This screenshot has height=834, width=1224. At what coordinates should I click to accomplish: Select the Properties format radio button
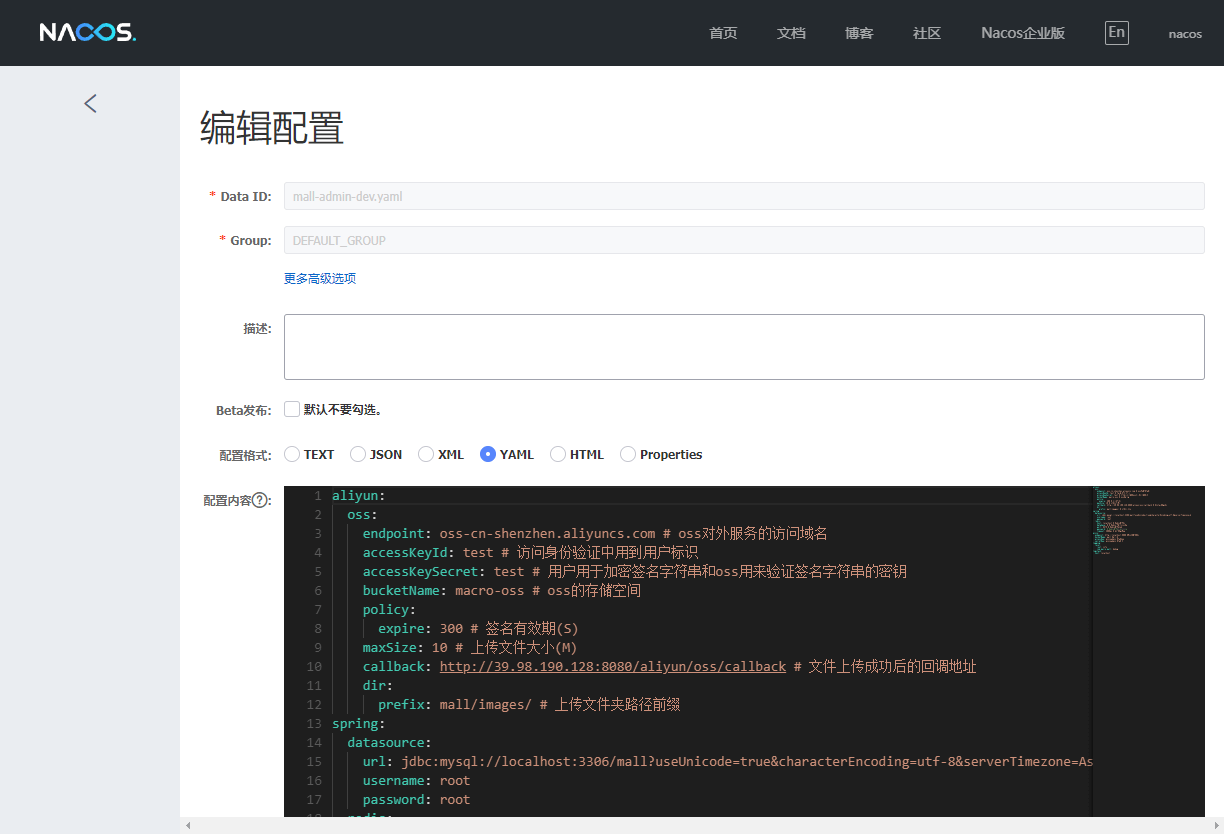coord(628,454)
